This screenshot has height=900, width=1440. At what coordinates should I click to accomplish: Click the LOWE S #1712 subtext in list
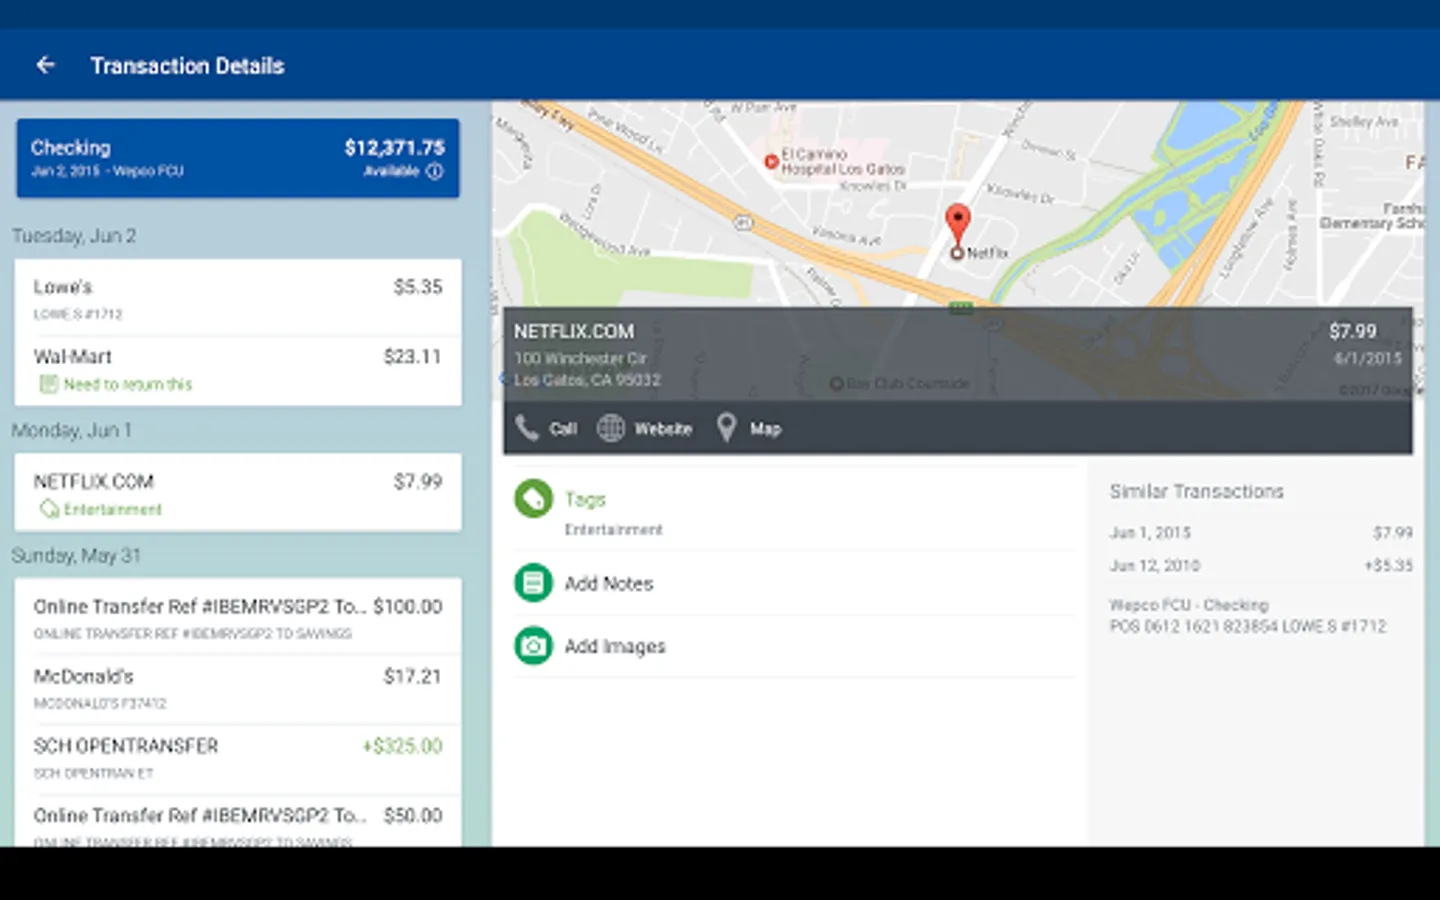click(x=78, y=314)
